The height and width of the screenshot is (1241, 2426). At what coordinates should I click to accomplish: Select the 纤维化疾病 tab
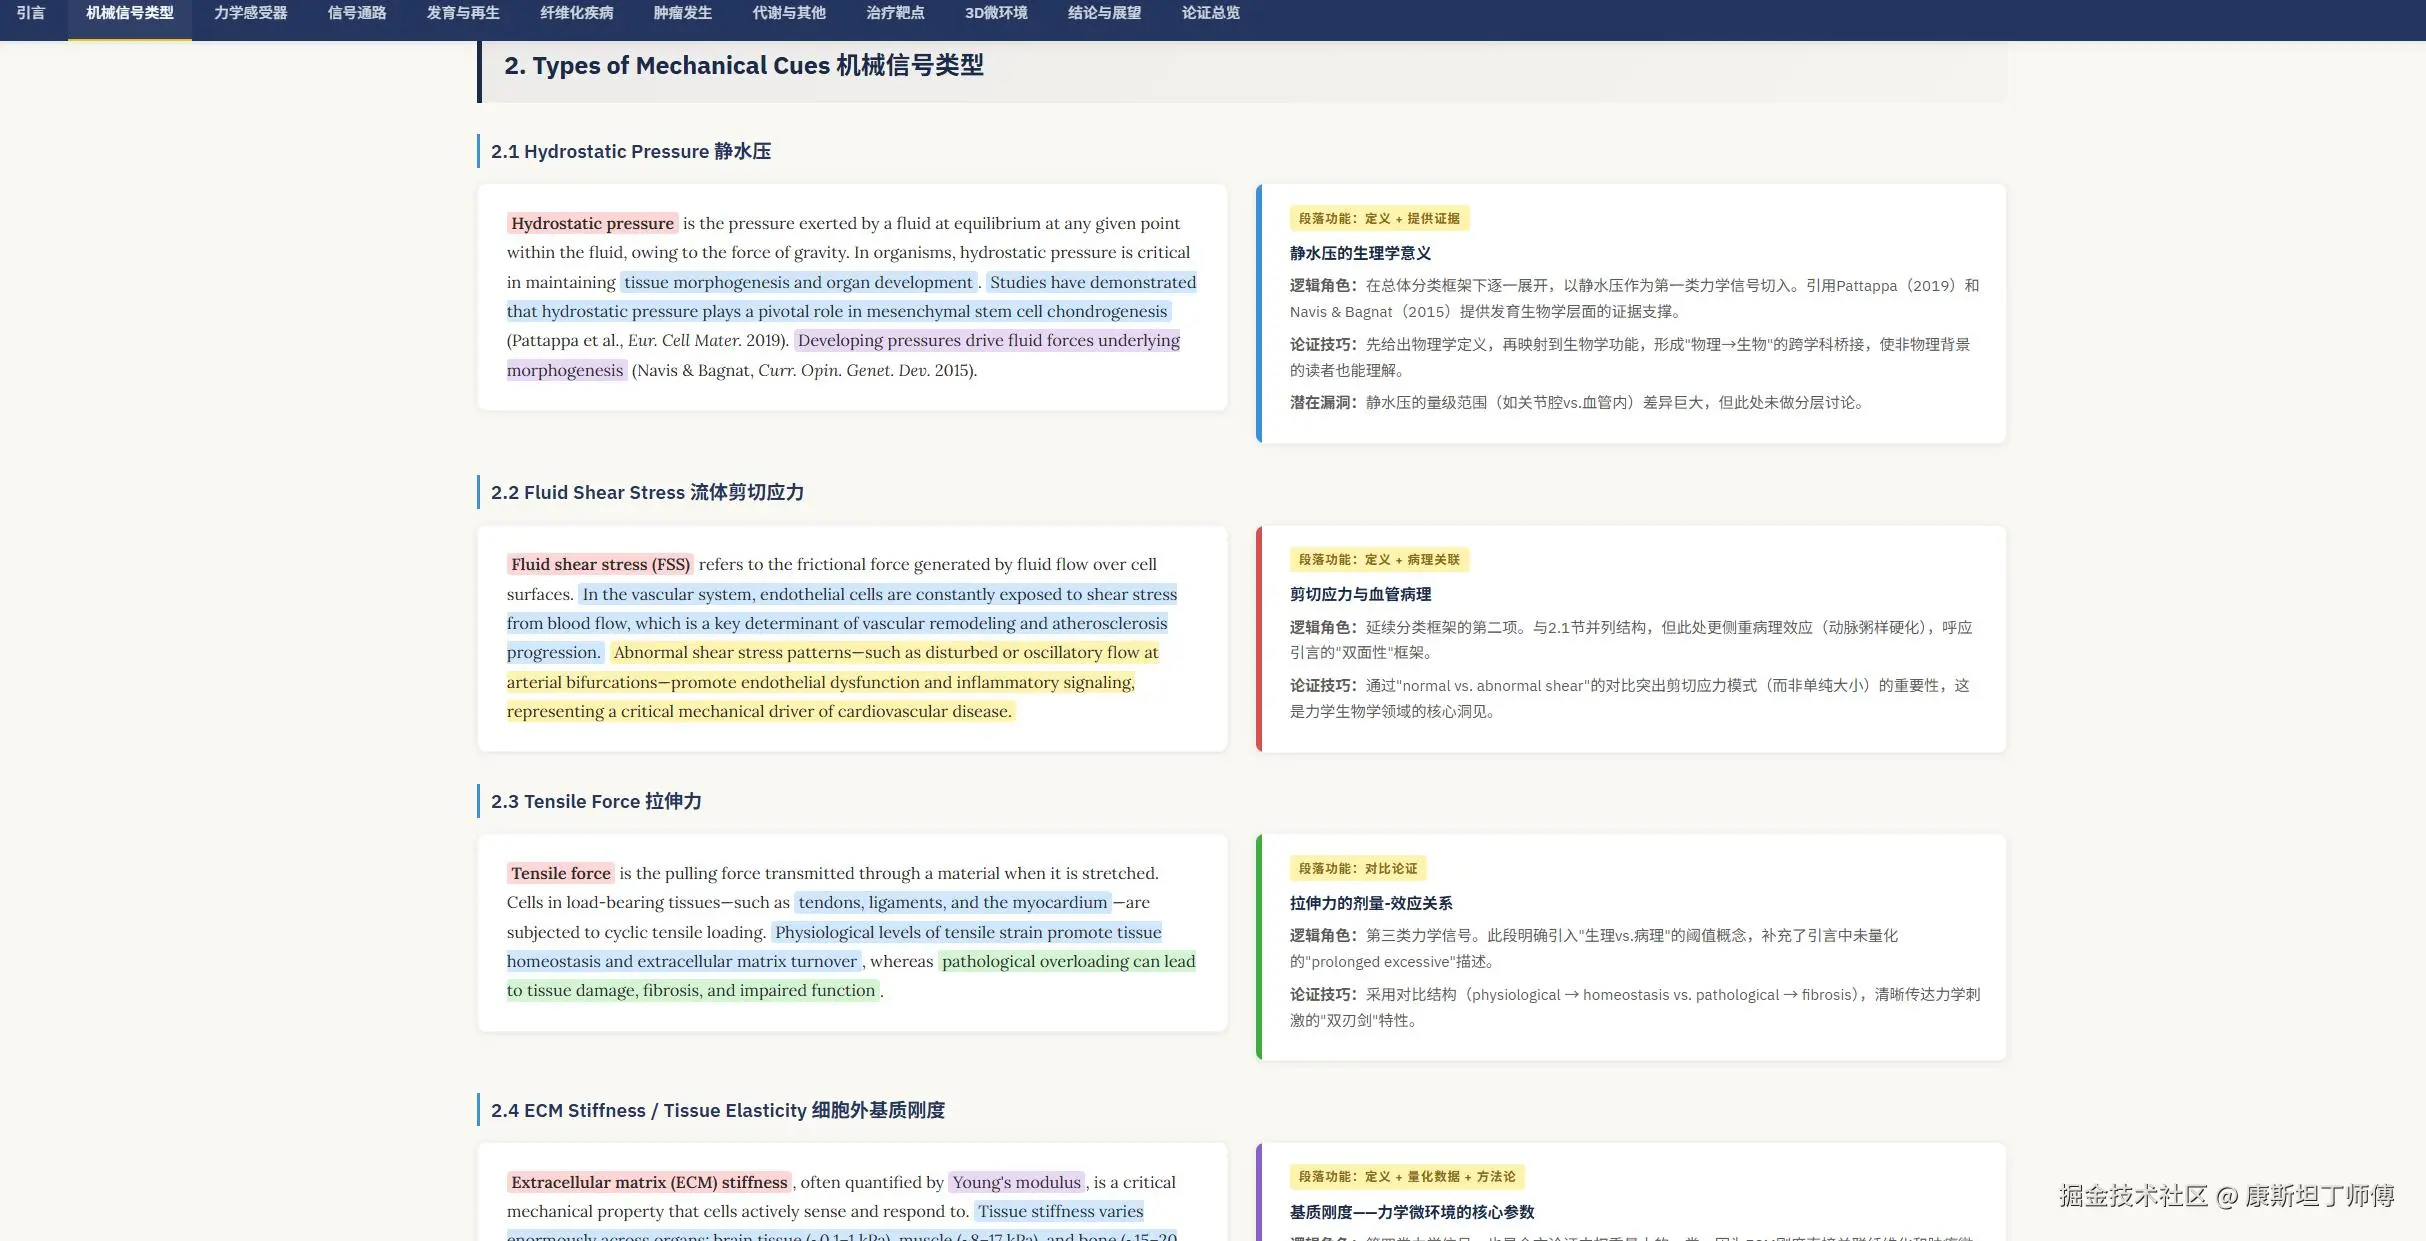577,13
